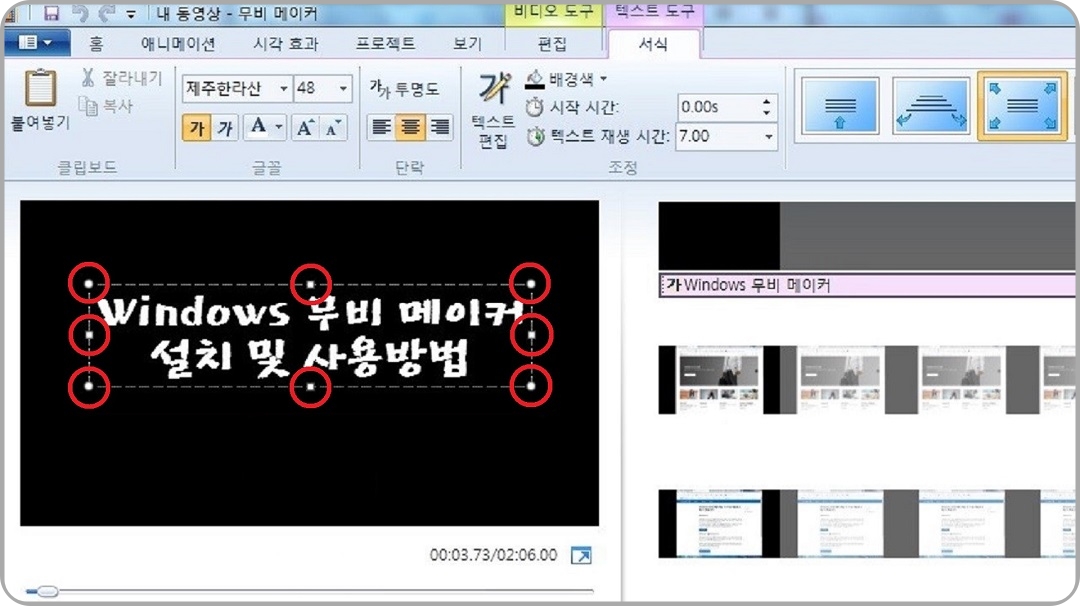Click the font color A icon
The image size is (1080, 606).
258,127
